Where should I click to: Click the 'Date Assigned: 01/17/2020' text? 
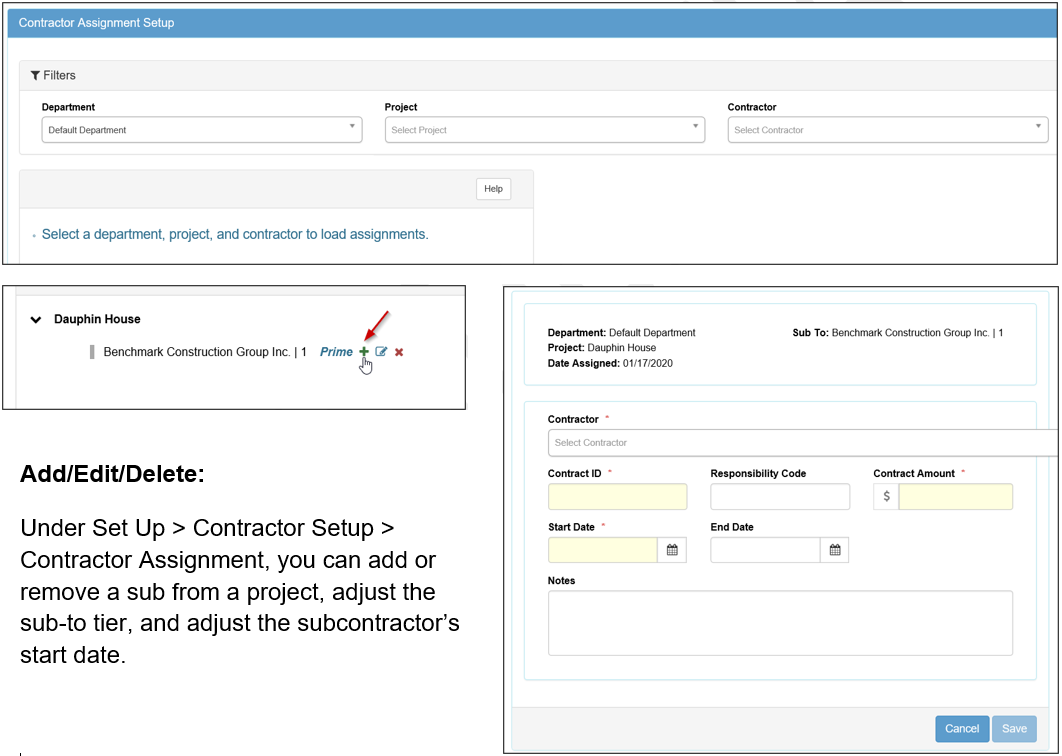(x=610, y=363)
